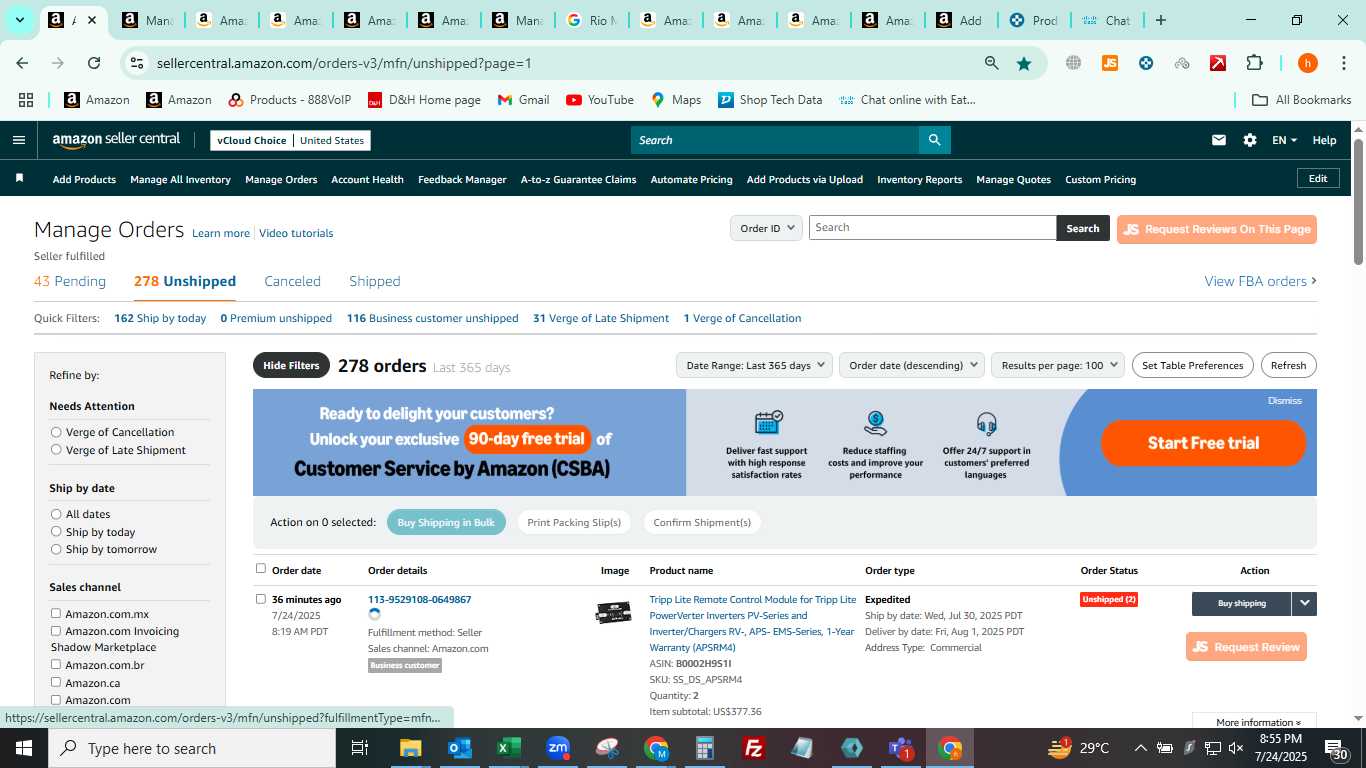Switch to the Pending orders tab
Screen dimensions: 1366x768
click(70, 281)
